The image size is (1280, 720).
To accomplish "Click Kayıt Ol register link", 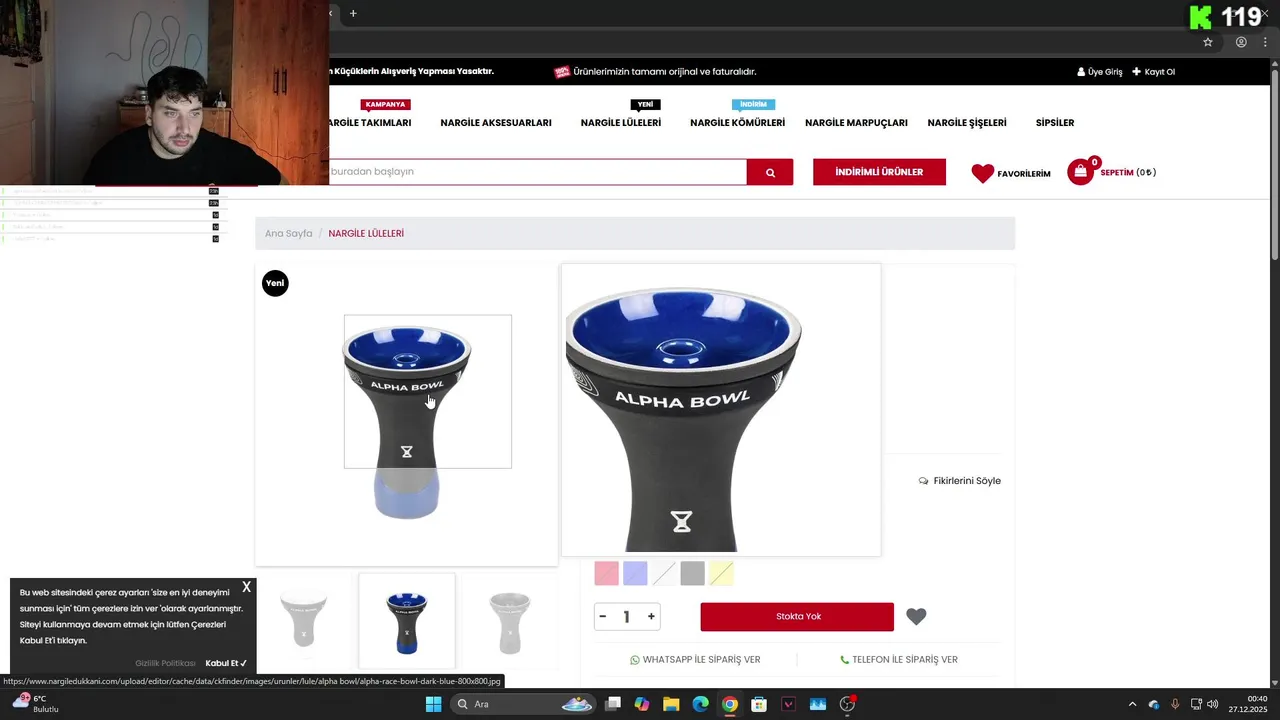I will 1154,72.
